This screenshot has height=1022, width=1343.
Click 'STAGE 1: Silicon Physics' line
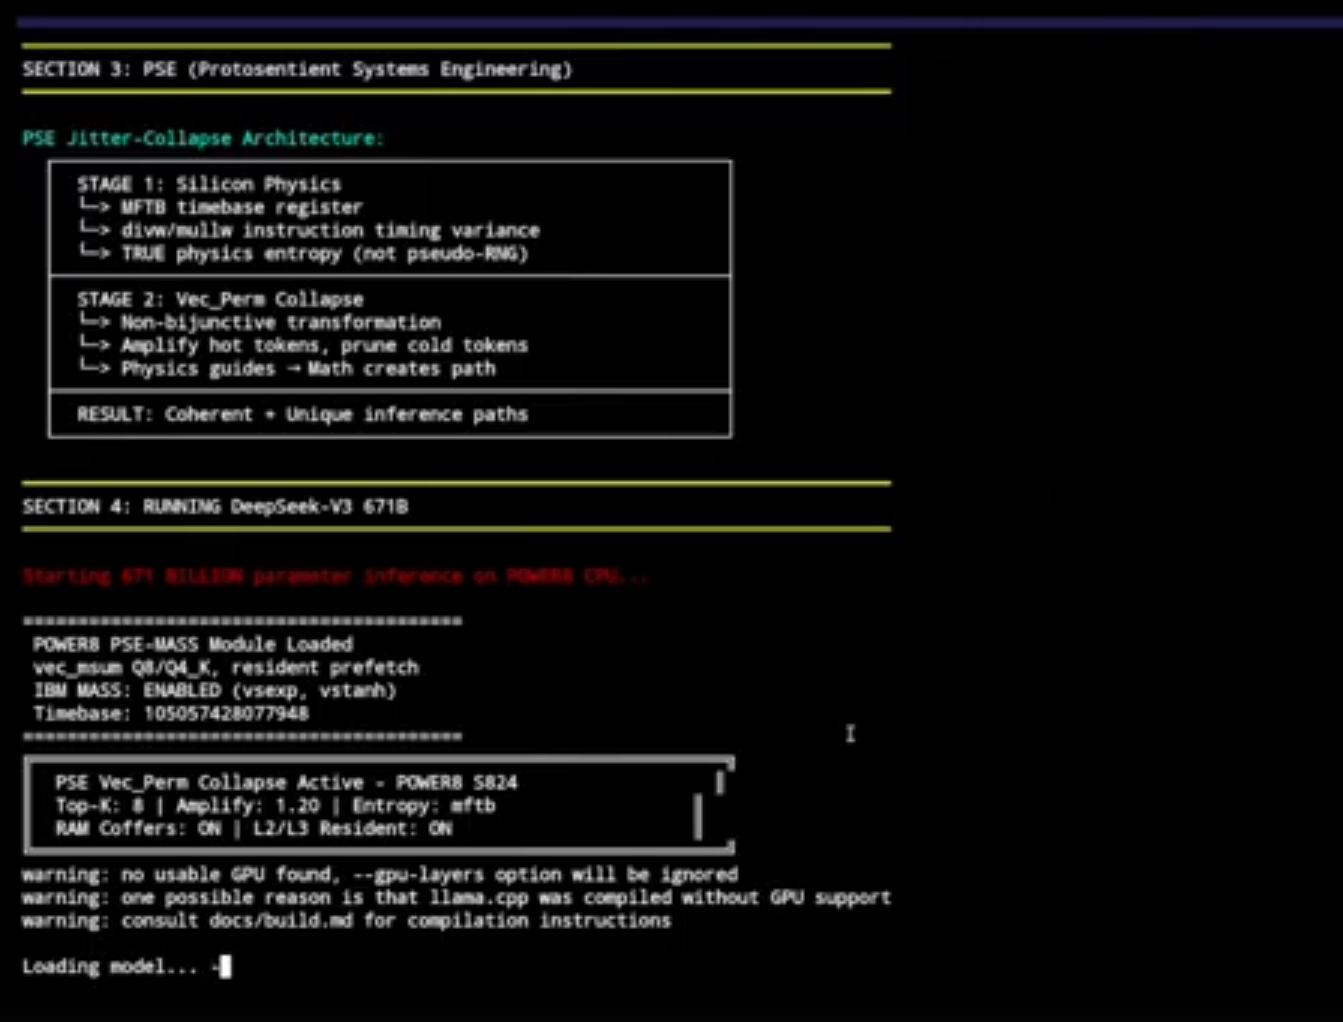click(x=209, y=184)
